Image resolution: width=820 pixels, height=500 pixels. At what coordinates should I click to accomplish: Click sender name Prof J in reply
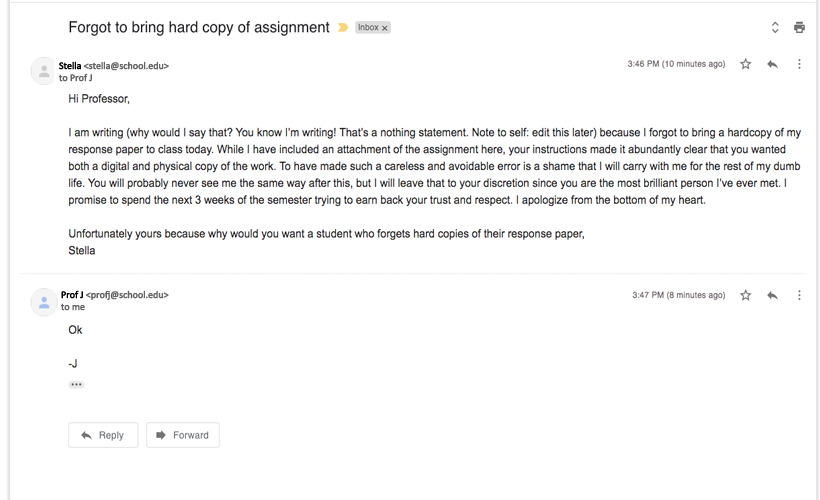tap(72, 295)
